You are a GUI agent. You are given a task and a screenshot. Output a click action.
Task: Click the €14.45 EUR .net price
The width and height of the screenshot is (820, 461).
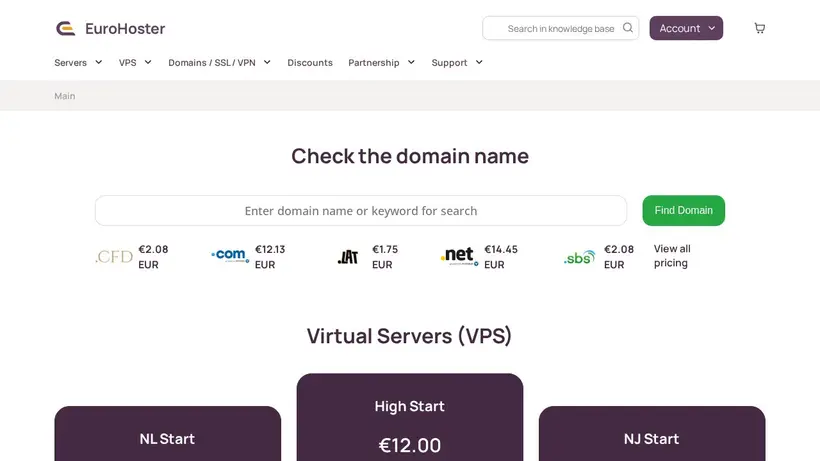click(x=500, y=257)
